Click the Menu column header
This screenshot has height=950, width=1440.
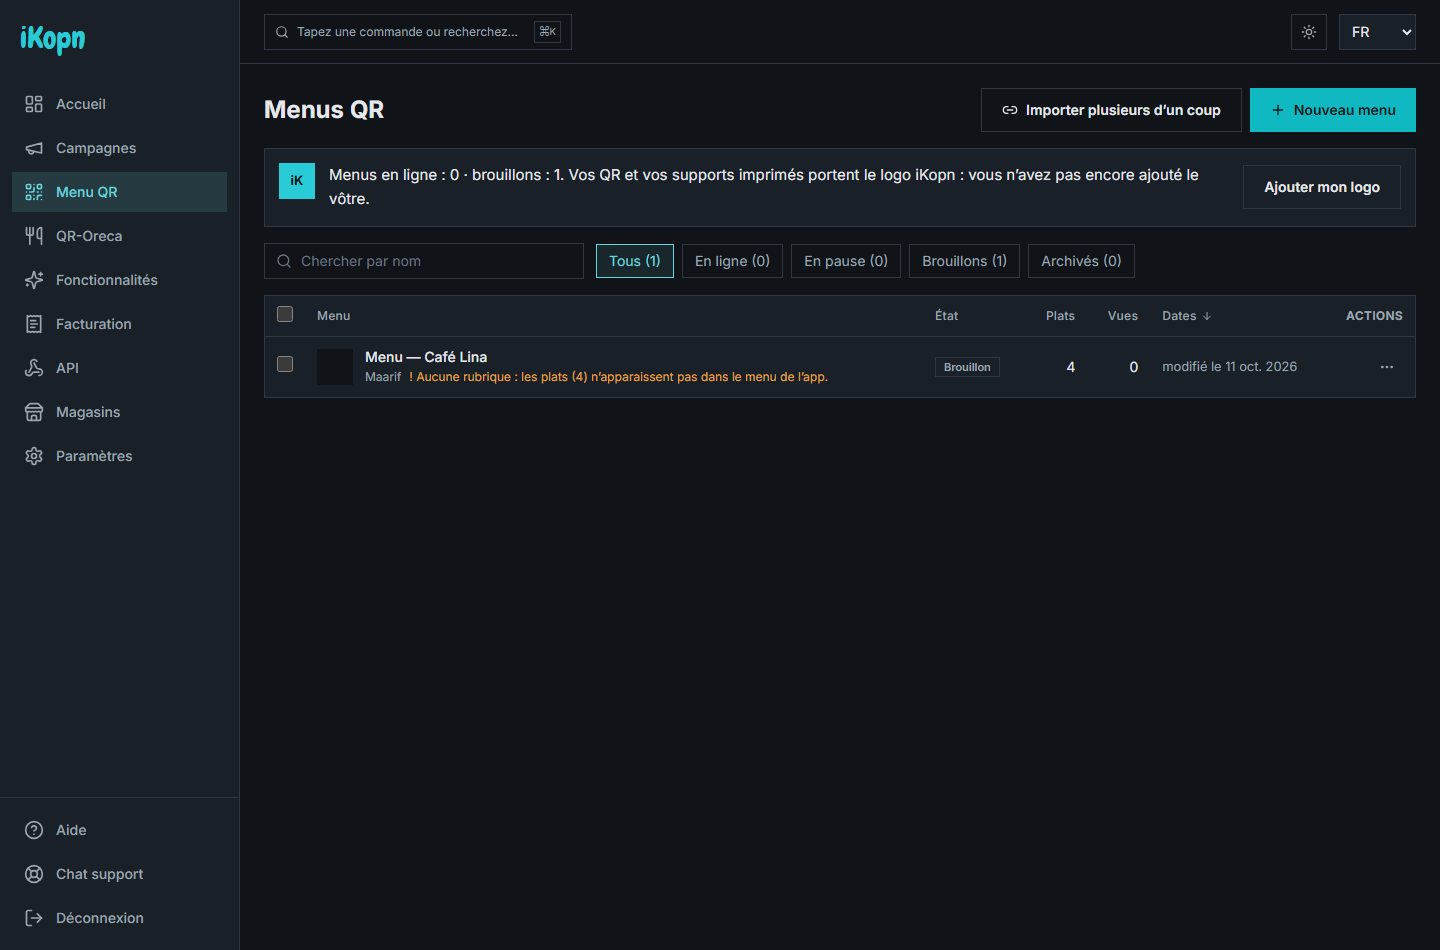tap(333, 316)
